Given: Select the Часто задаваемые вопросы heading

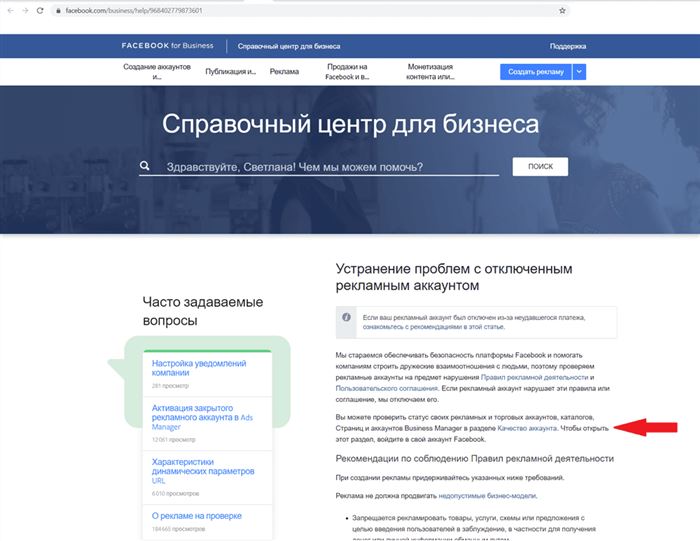Looking at the screenshot, I should [203, 311].
